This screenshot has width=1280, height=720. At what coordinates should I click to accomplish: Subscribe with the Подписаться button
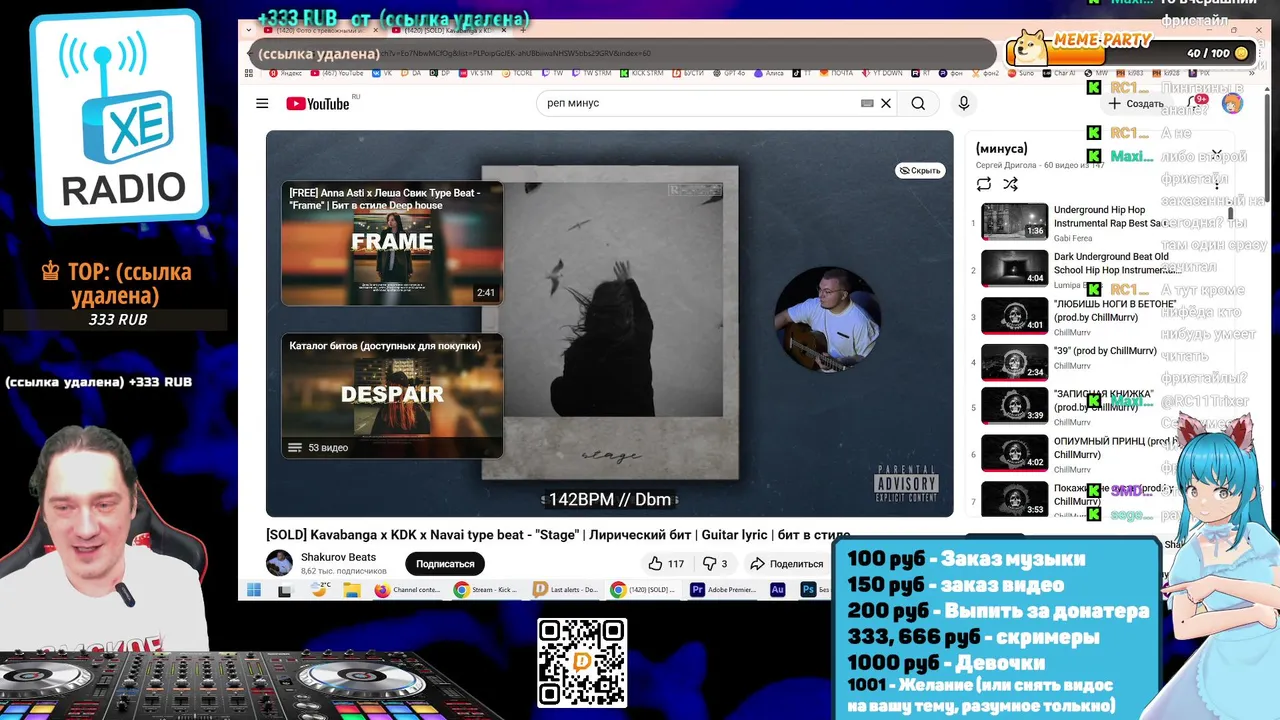coord(445,564)
